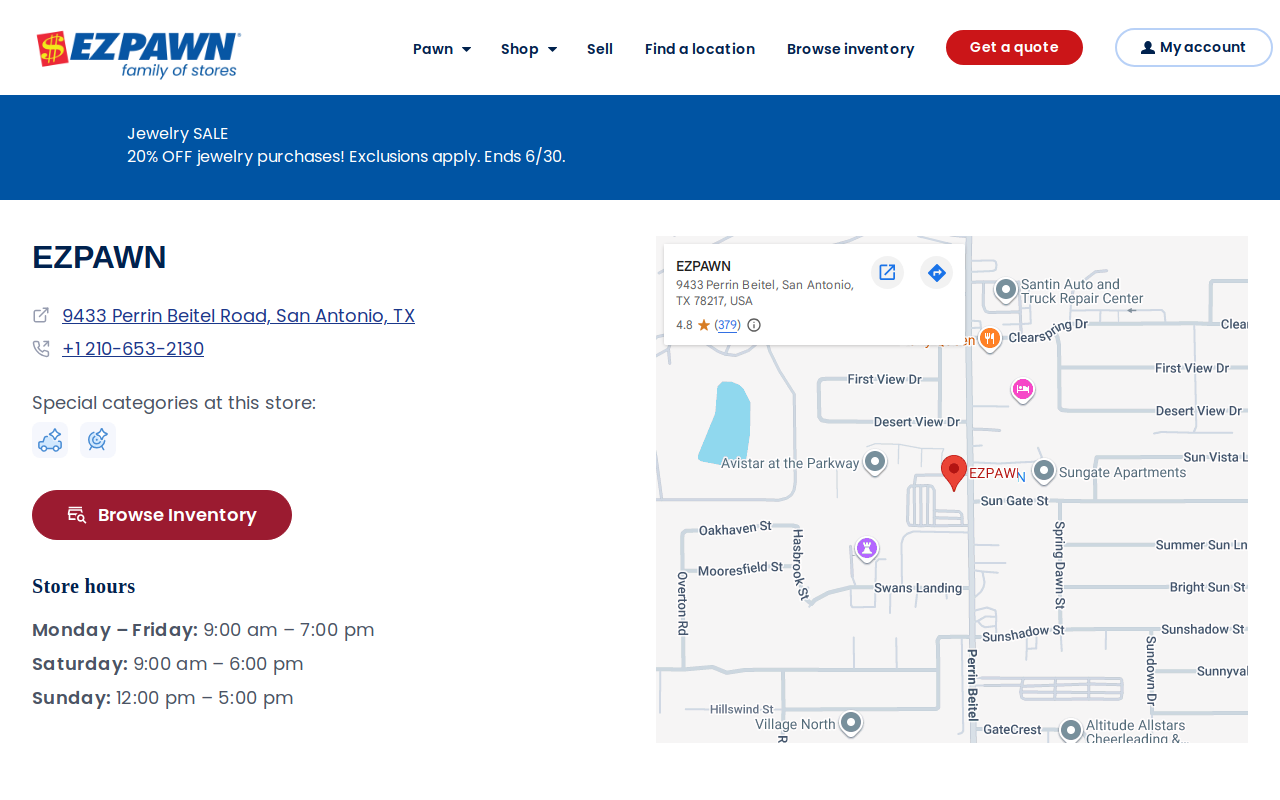Expand the Pawn dropdown menu
Screen dimensions: 1280x800
point(442,49)
